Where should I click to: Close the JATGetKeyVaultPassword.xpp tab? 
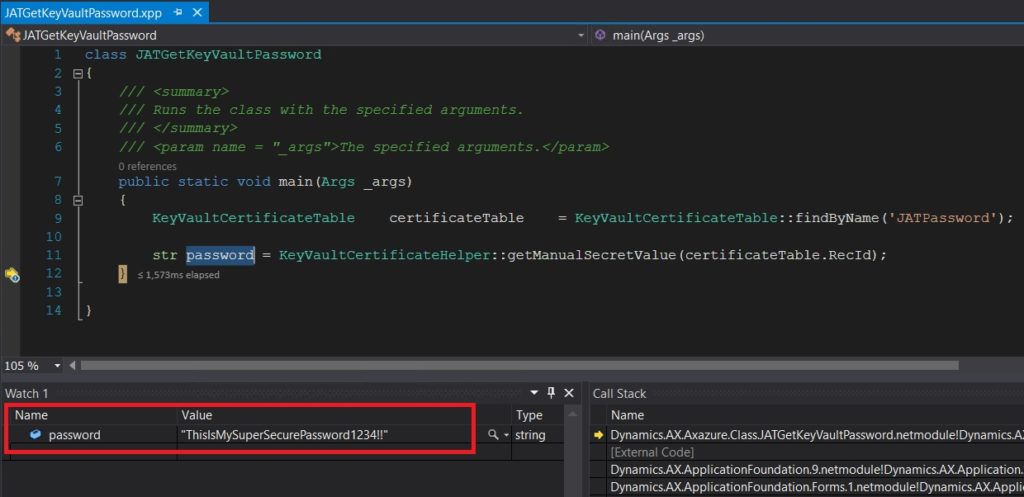[x=197, y=12]
